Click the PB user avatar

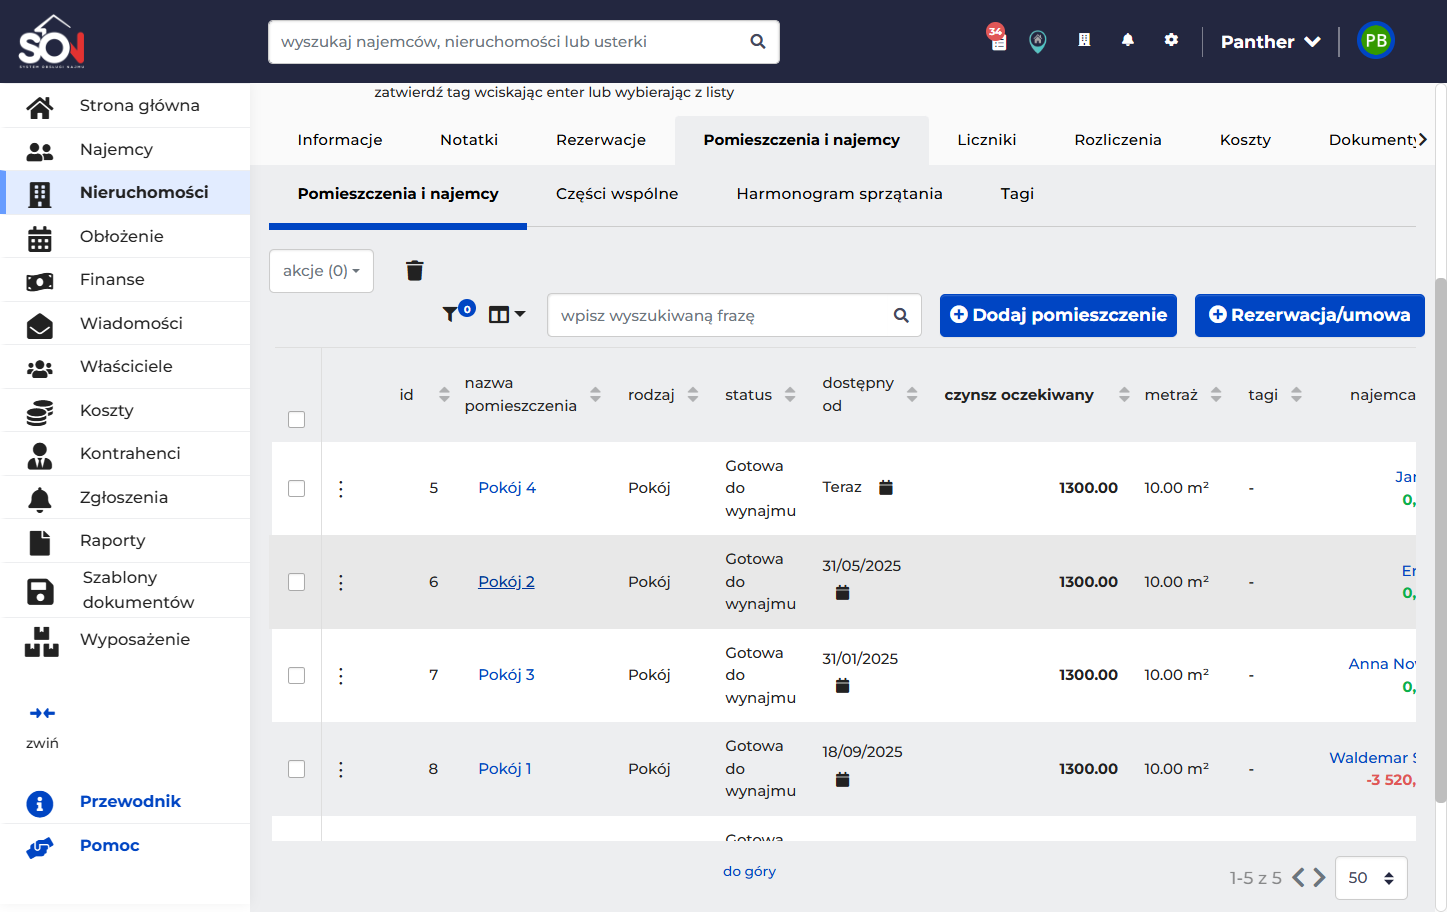(x=1376, y=41)
